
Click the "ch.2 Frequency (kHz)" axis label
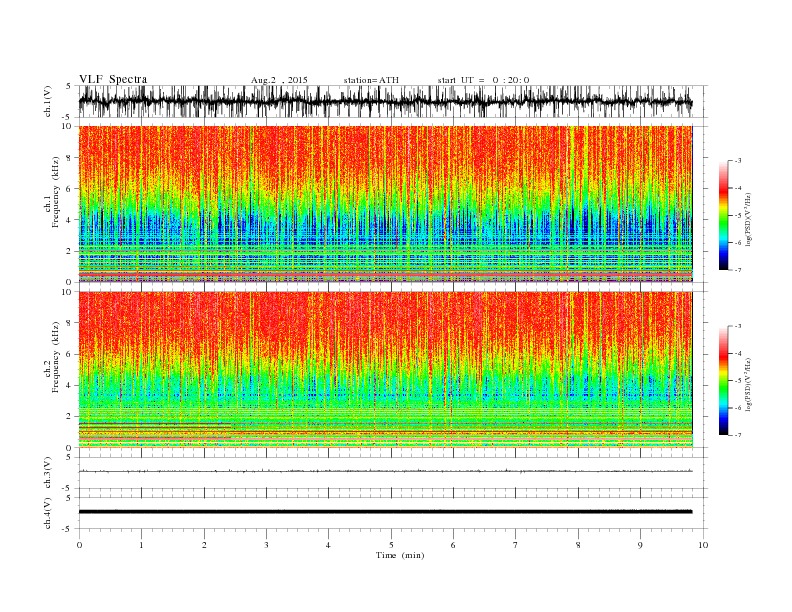pos(52,356)
